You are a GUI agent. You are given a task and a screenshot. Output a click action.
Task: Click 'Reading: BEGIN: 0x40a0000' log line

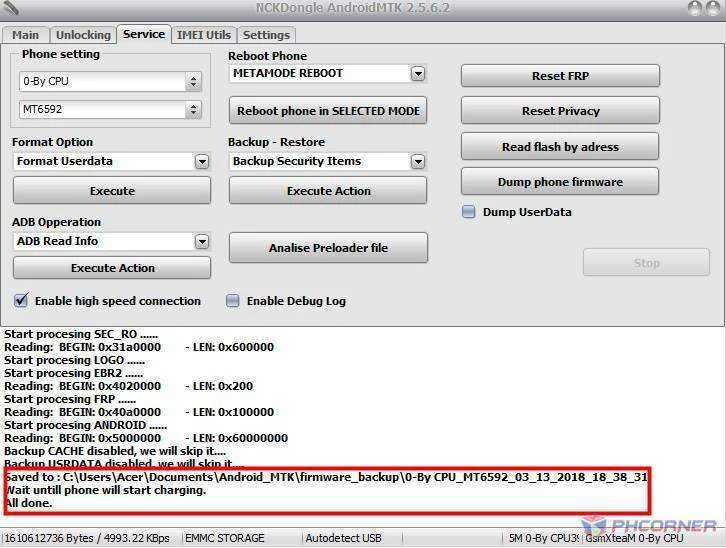[139, 412]
